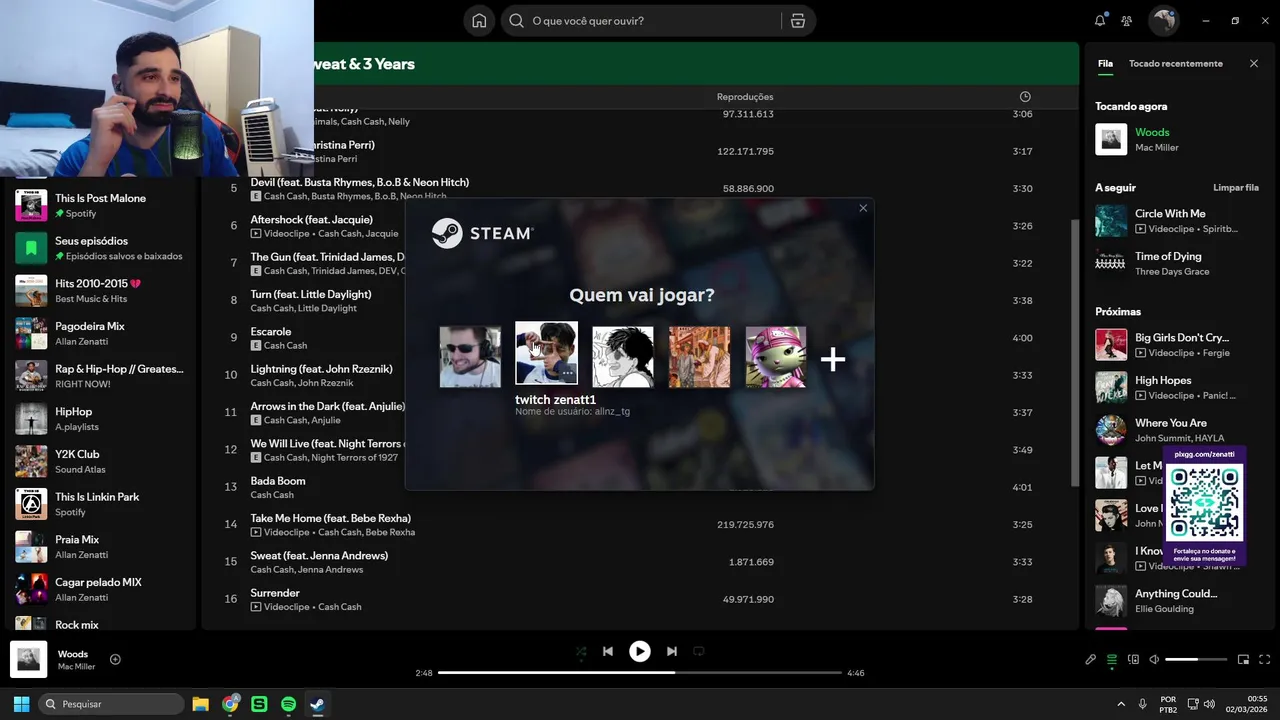Expand the system tray hidden icons

(1120, 704)
